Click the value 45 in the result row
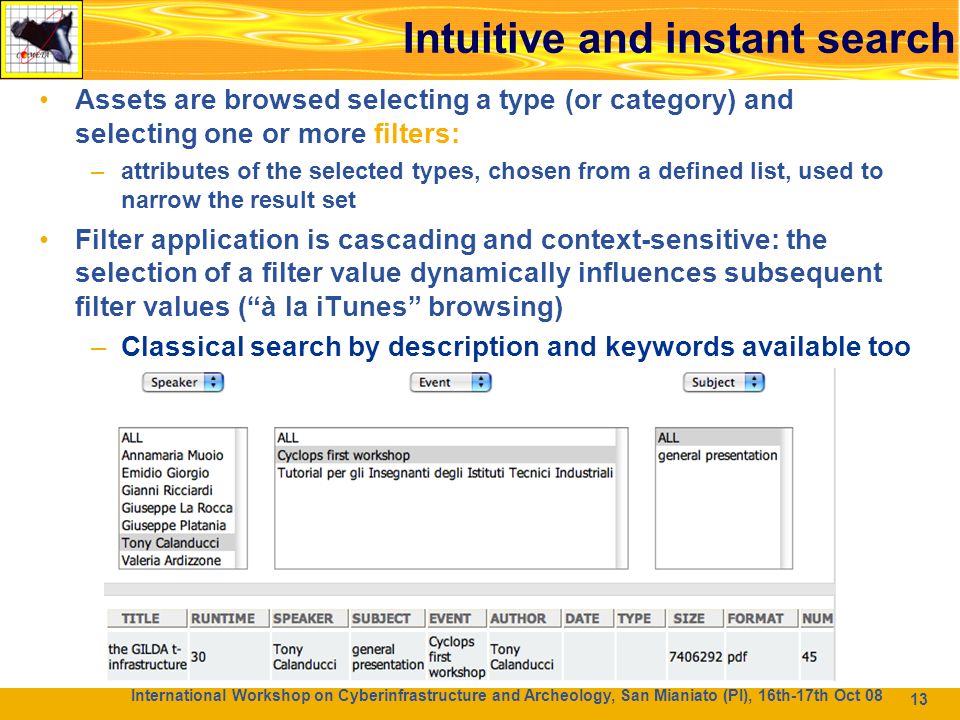Screen dimensions: 960x720 (x=809, y=657)
